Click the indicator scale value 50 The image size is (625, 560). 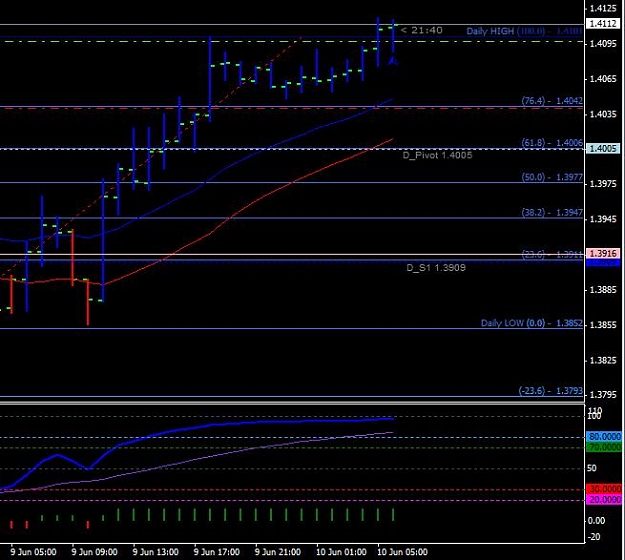click(592, 468)
